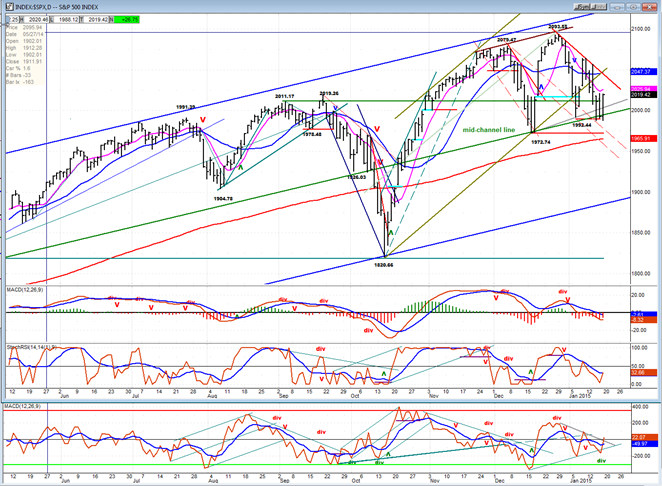Click the chart window icon in title bar
The height and width of the screenshot is (486, 662).
point(10,7)
